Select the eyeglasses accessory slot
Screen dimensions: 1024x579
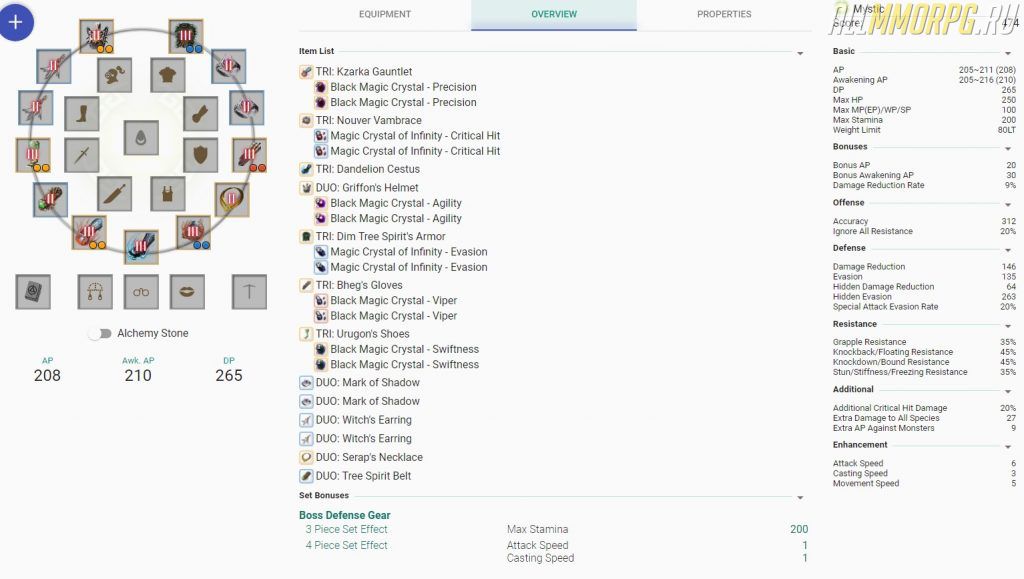pyautogui.click(x=141, y=291)
